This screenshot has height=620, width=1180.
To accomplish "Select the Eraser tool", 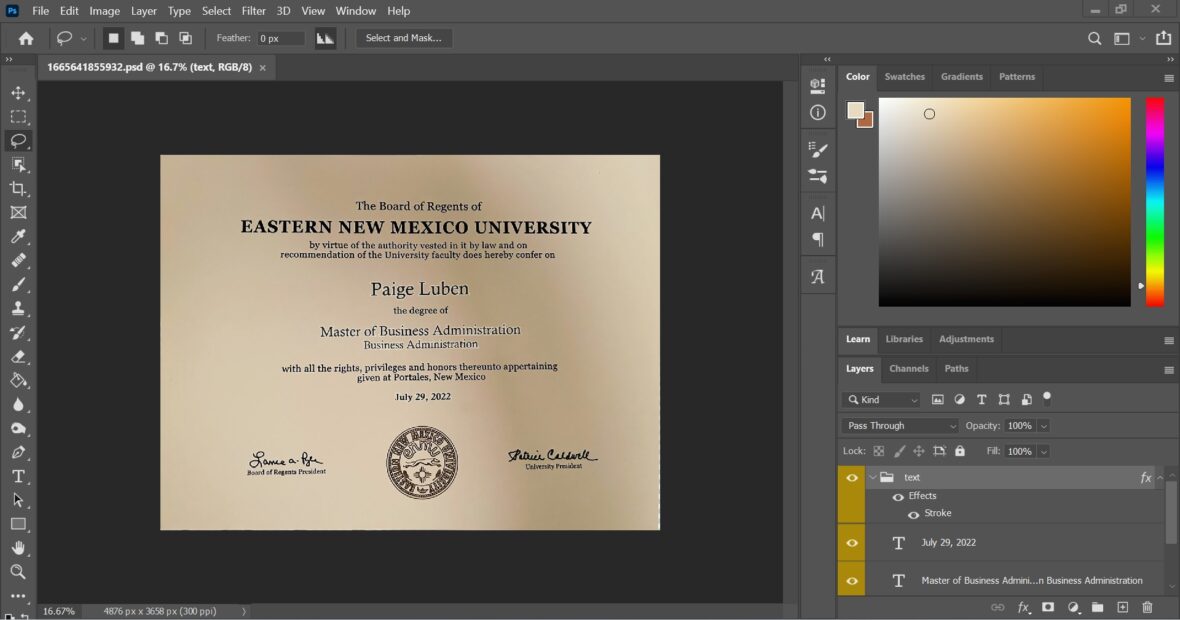I will pyautogui.click(x=18, y=357).
